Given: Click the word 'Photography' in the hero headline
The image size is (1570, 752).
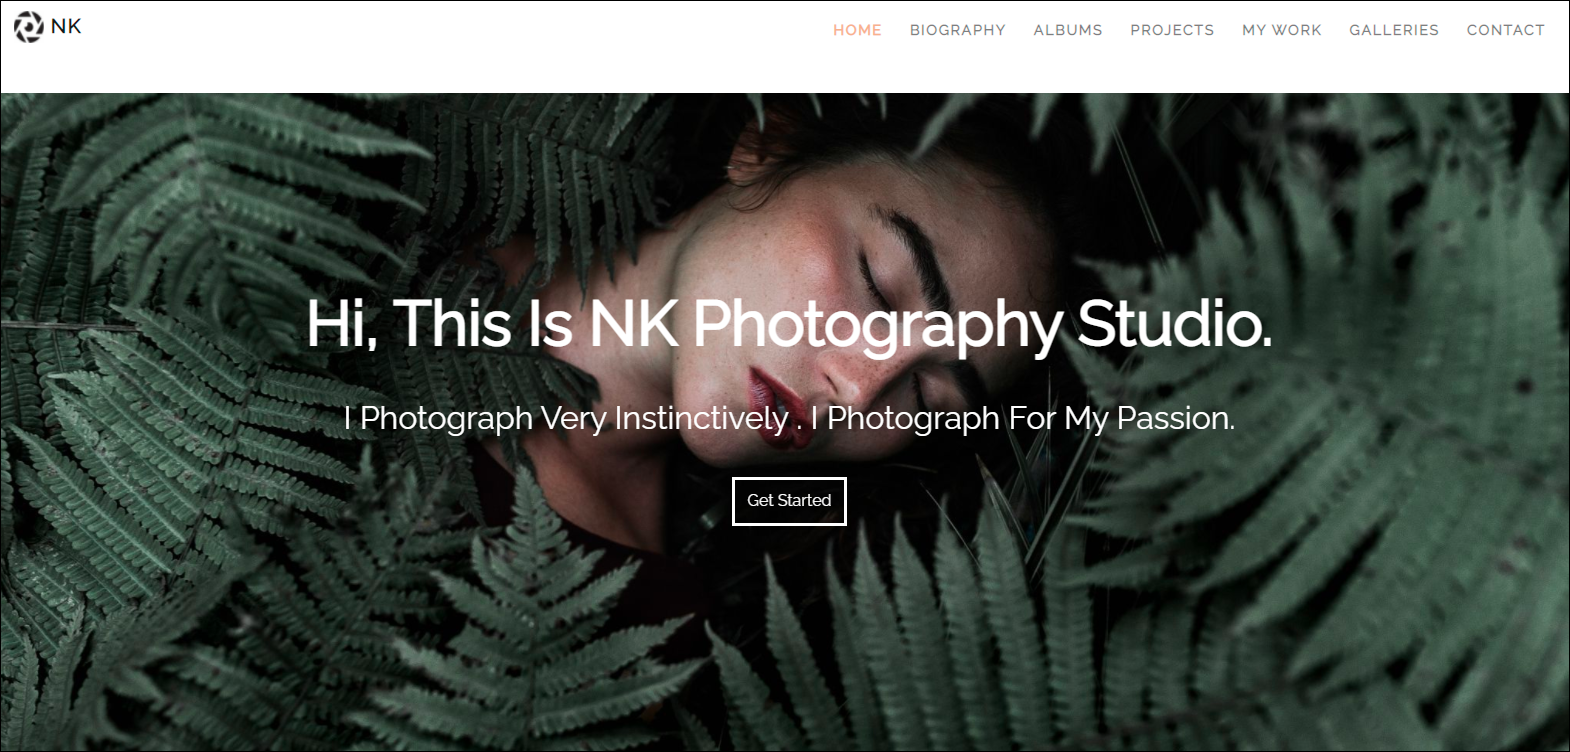Looking at the screenshot, I should 877,325.
